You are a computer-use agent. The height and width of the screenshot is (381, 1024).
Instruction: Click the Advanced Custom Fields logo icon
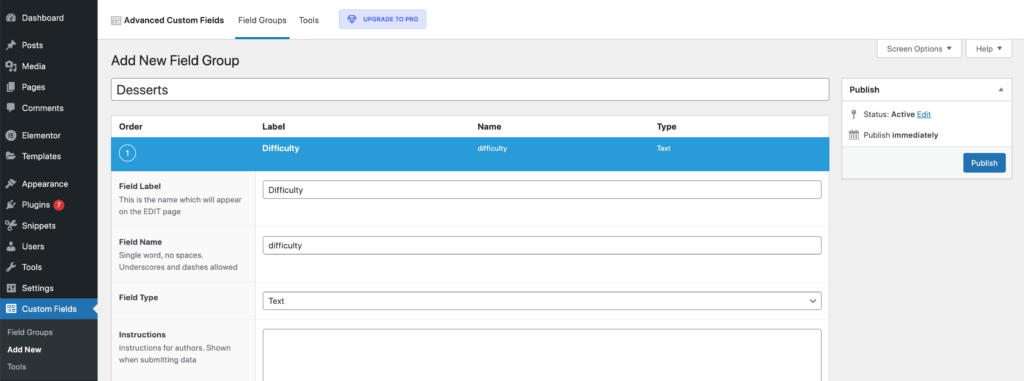click(116, 20)
